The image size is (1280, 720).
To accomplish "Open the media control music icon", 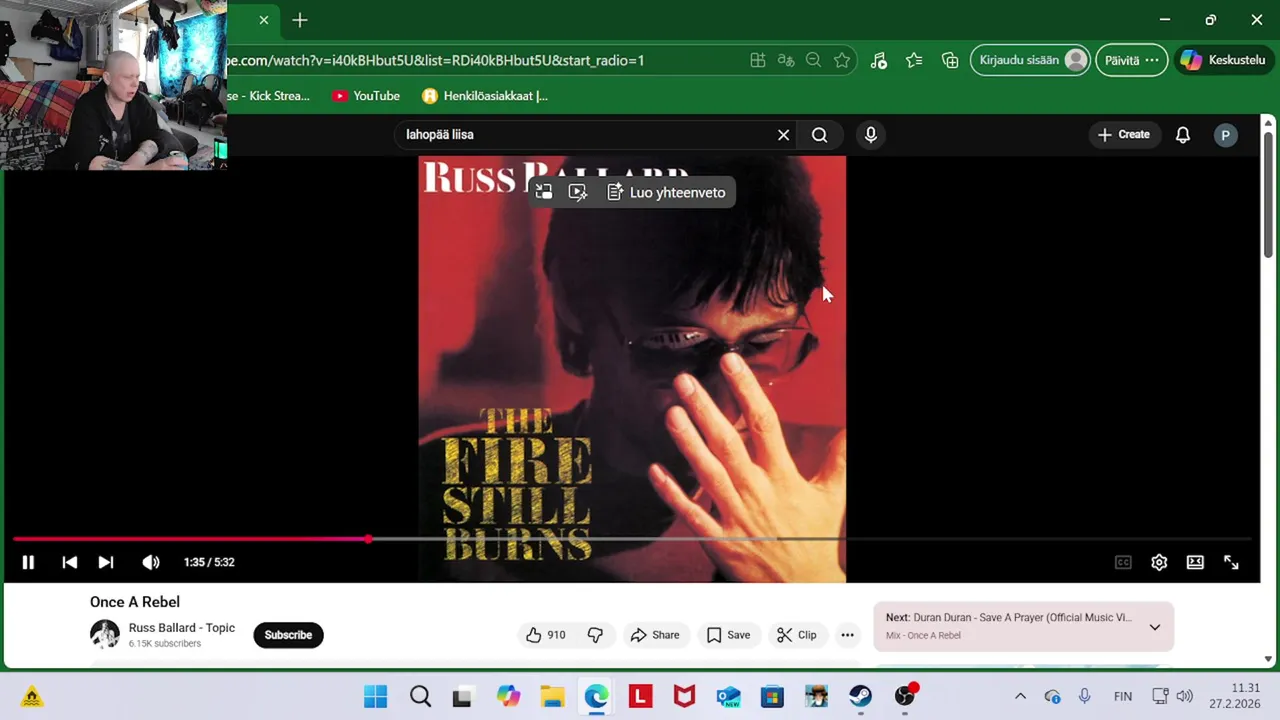I will point(878,60).
